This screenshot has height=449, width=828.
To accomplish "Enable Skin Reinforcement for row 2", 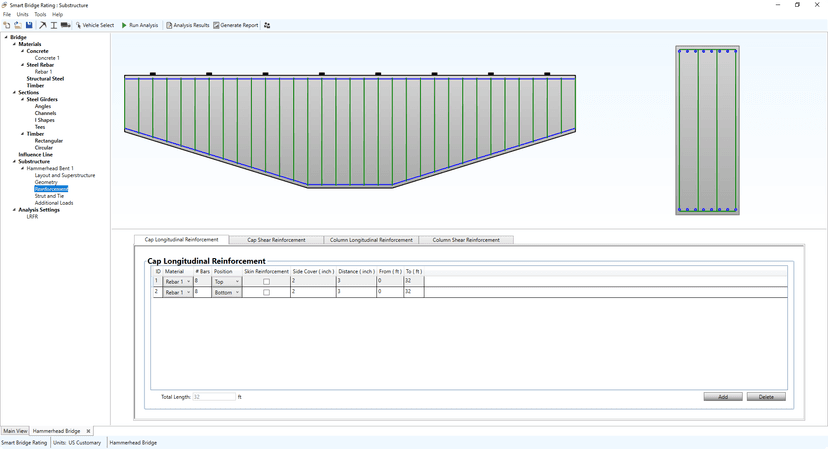I will pos(266,292).
